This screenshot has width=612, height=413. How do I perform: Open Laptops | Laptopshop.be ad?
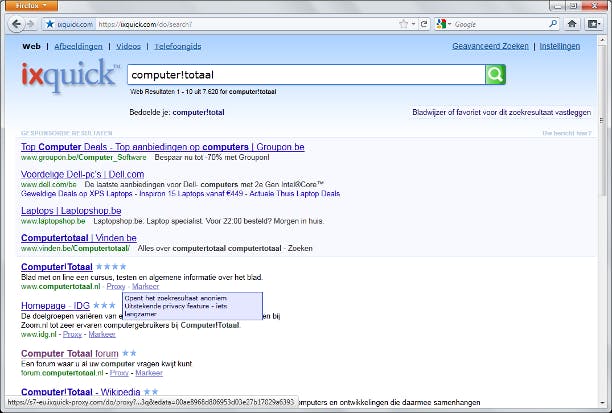71,211
